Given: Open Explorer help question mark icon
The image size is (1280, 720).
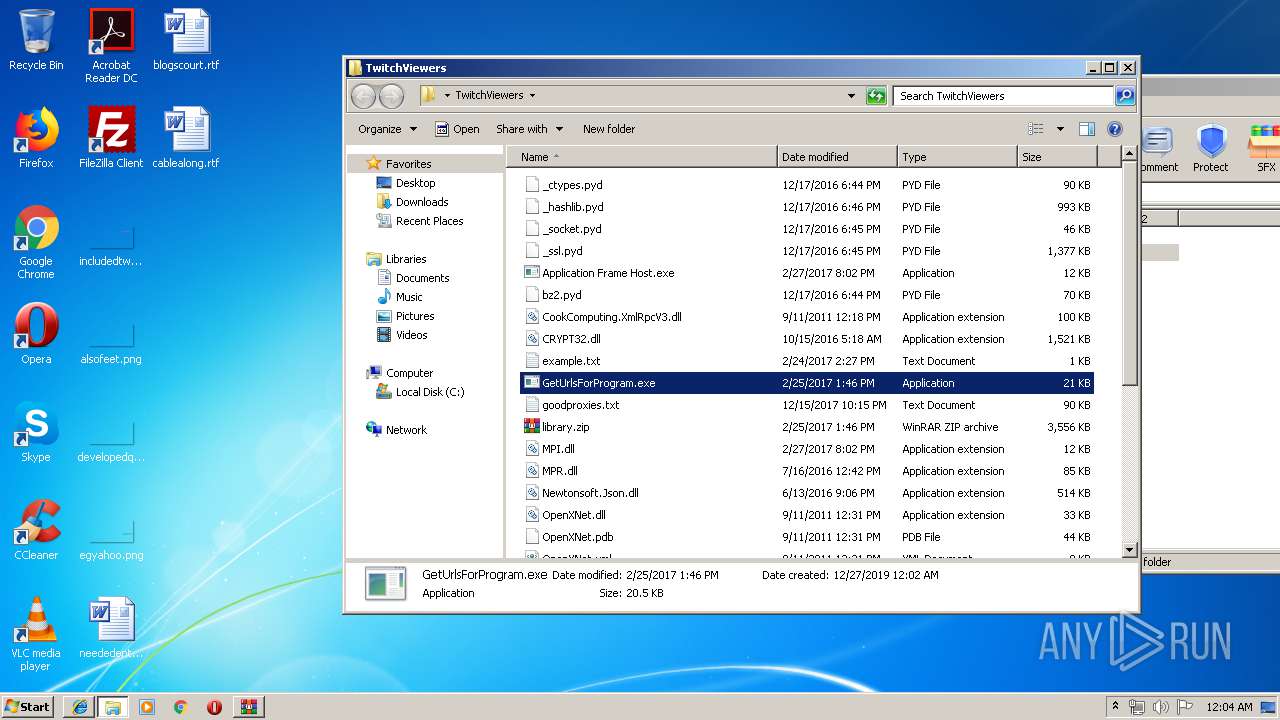Looking at the screenshot, I should click(1115, 129).
